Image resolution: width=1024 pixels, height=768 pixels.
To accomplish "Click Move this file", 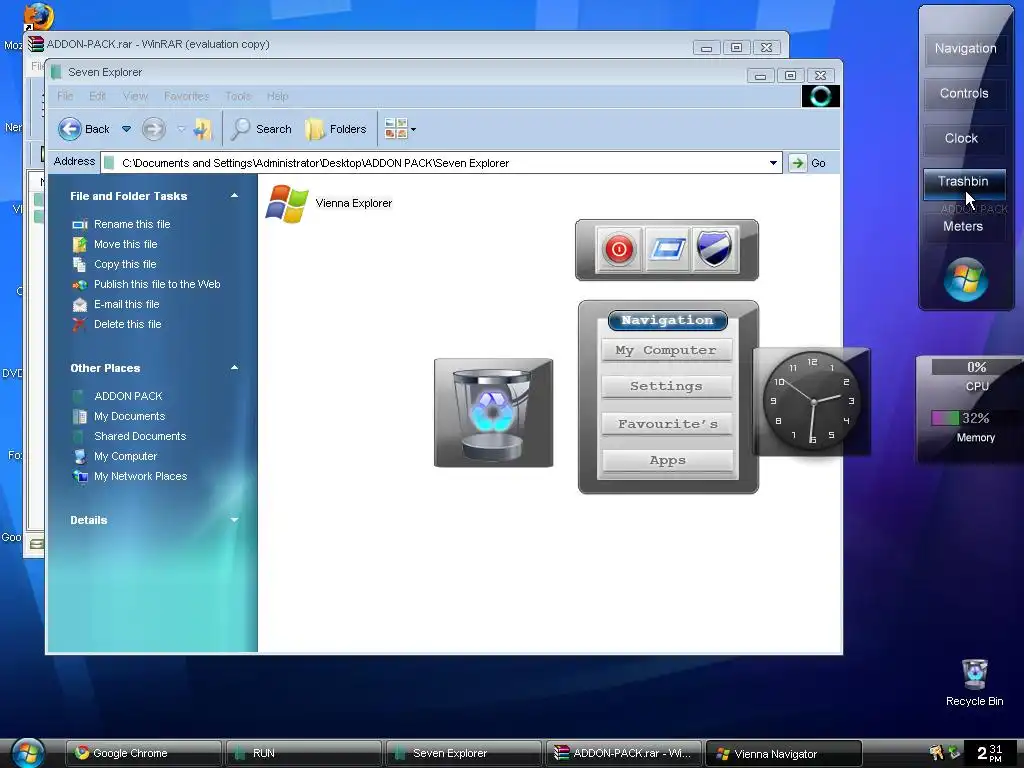I will coord(115,244).
